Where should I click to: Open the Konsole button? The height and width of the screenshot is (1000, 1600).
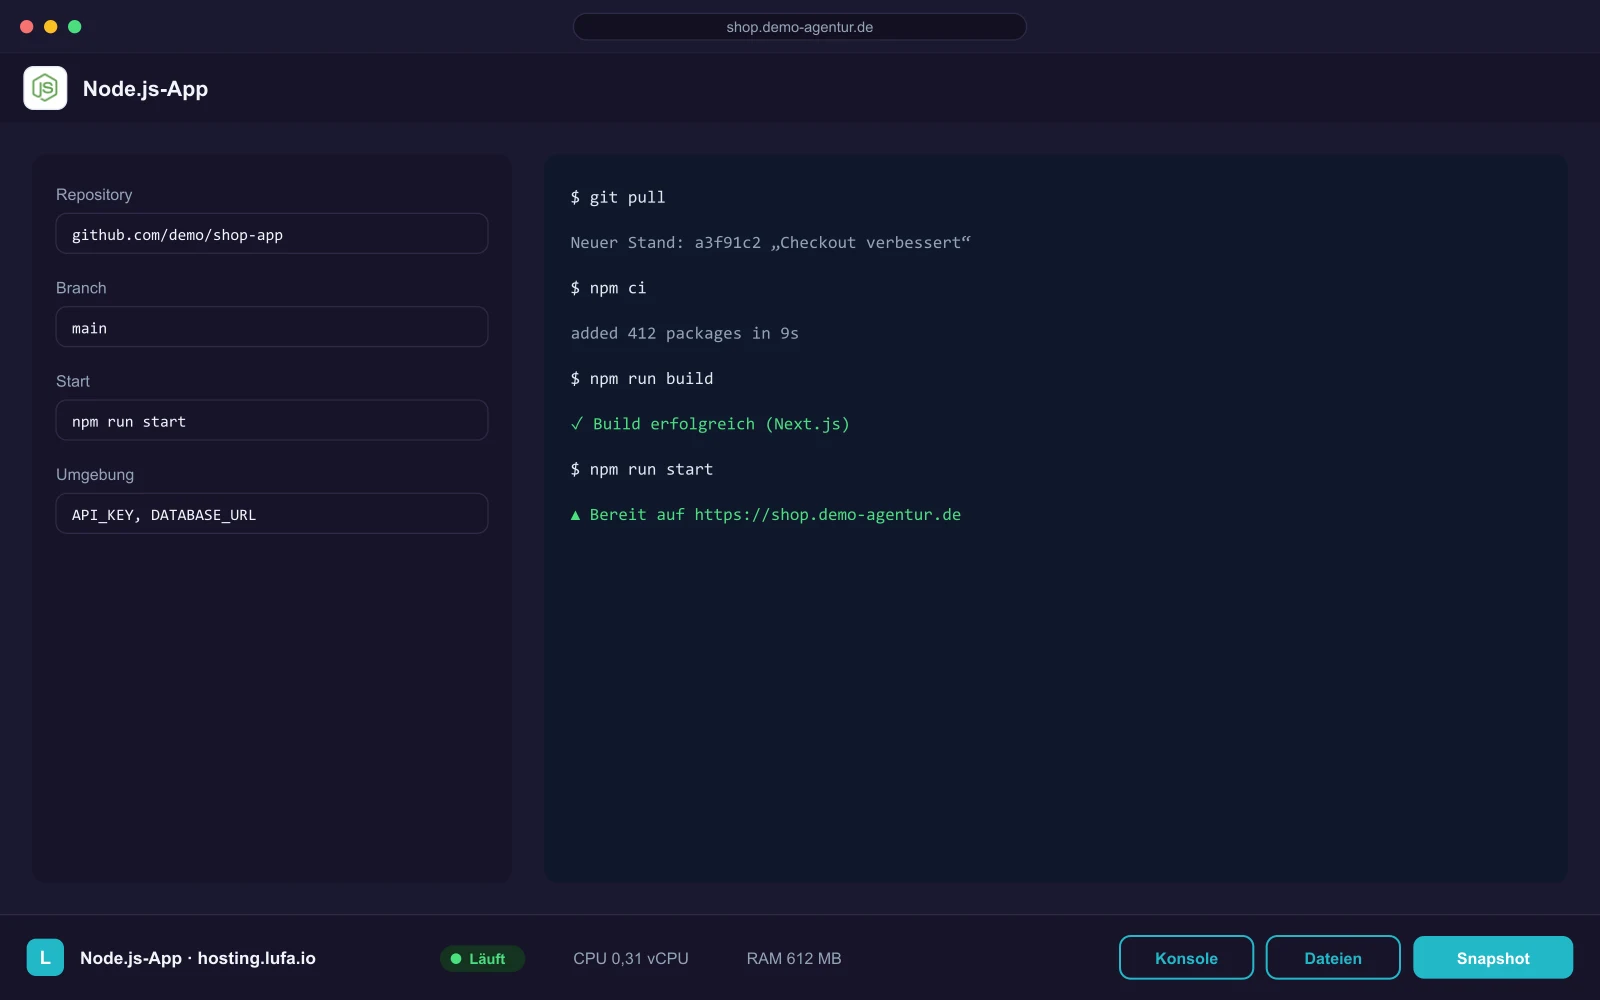click(x=1186, y=958)
